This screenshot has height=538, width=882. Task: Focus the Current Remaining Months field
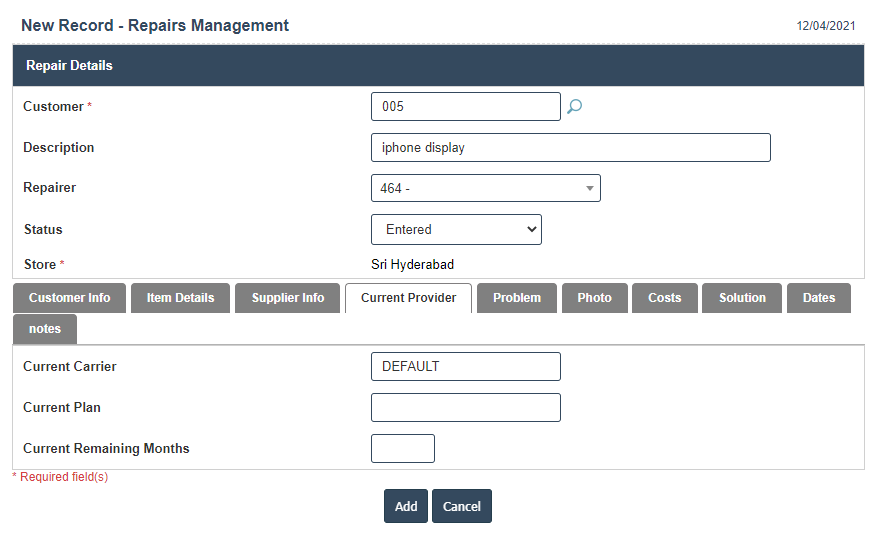coord(402,449)
